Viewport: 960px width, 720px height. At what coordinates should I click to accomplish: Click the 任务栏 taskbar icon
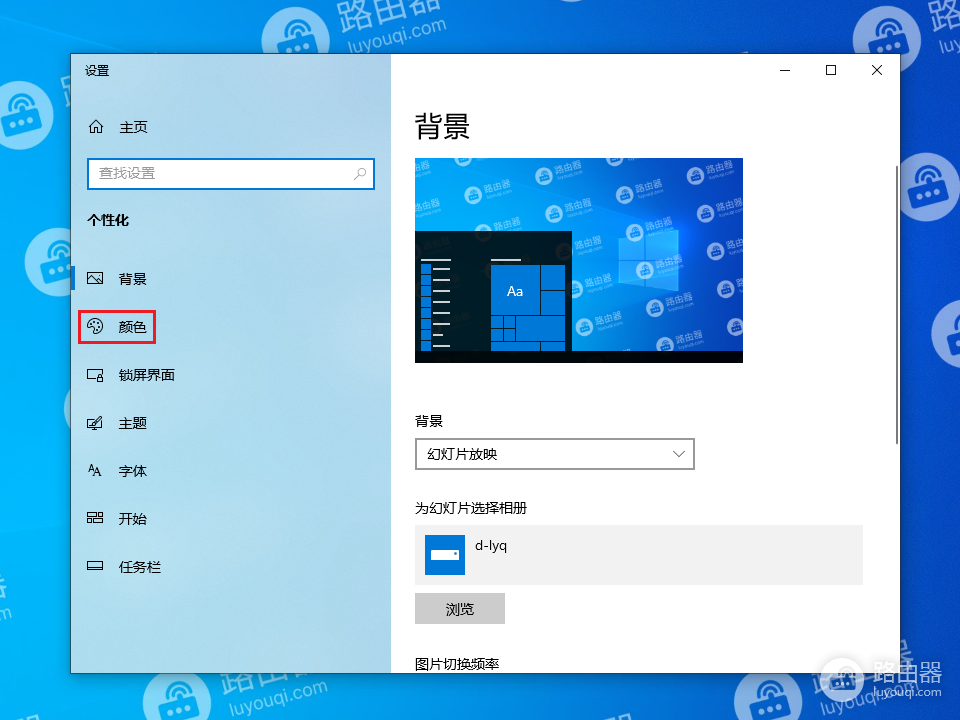coord(95,566)
